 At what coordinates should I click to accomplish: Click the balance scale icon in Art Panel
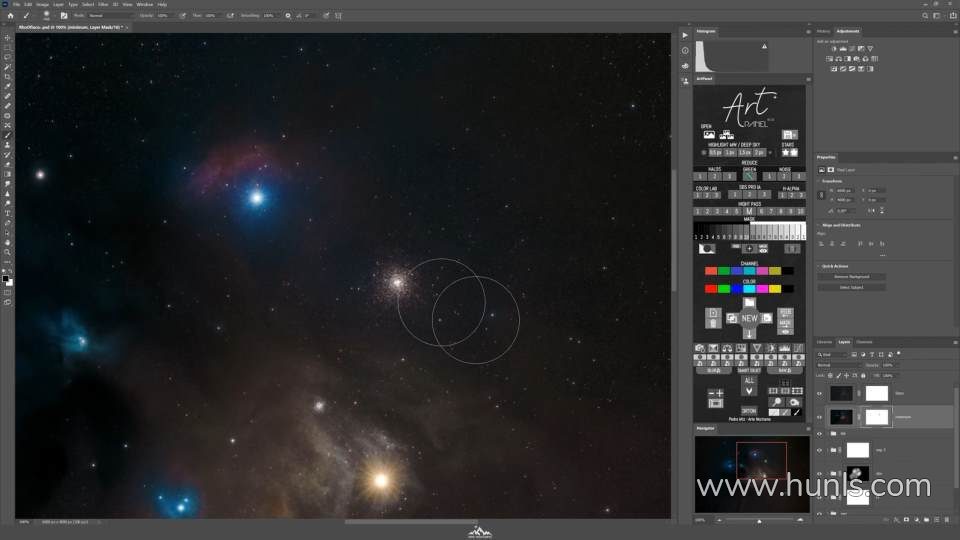[727, 348]
